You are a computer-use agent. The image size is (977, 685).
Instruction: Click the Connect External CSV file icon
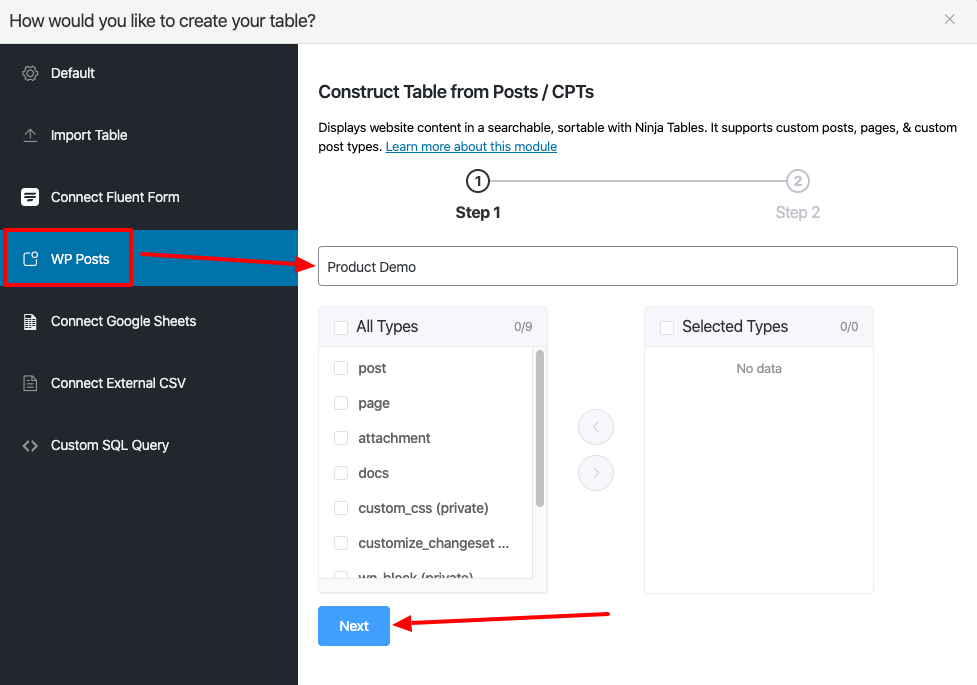30,383
